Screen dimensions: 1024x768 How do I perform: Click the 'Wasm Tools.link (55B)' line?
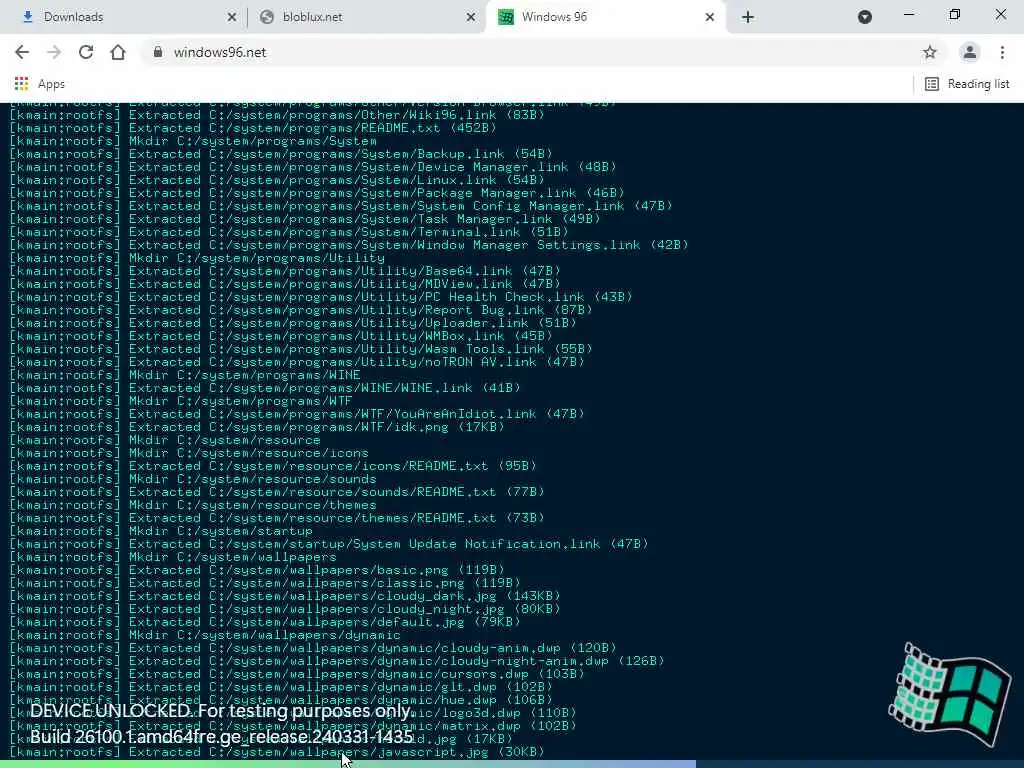pyautogui.click(x=301, y=349)
